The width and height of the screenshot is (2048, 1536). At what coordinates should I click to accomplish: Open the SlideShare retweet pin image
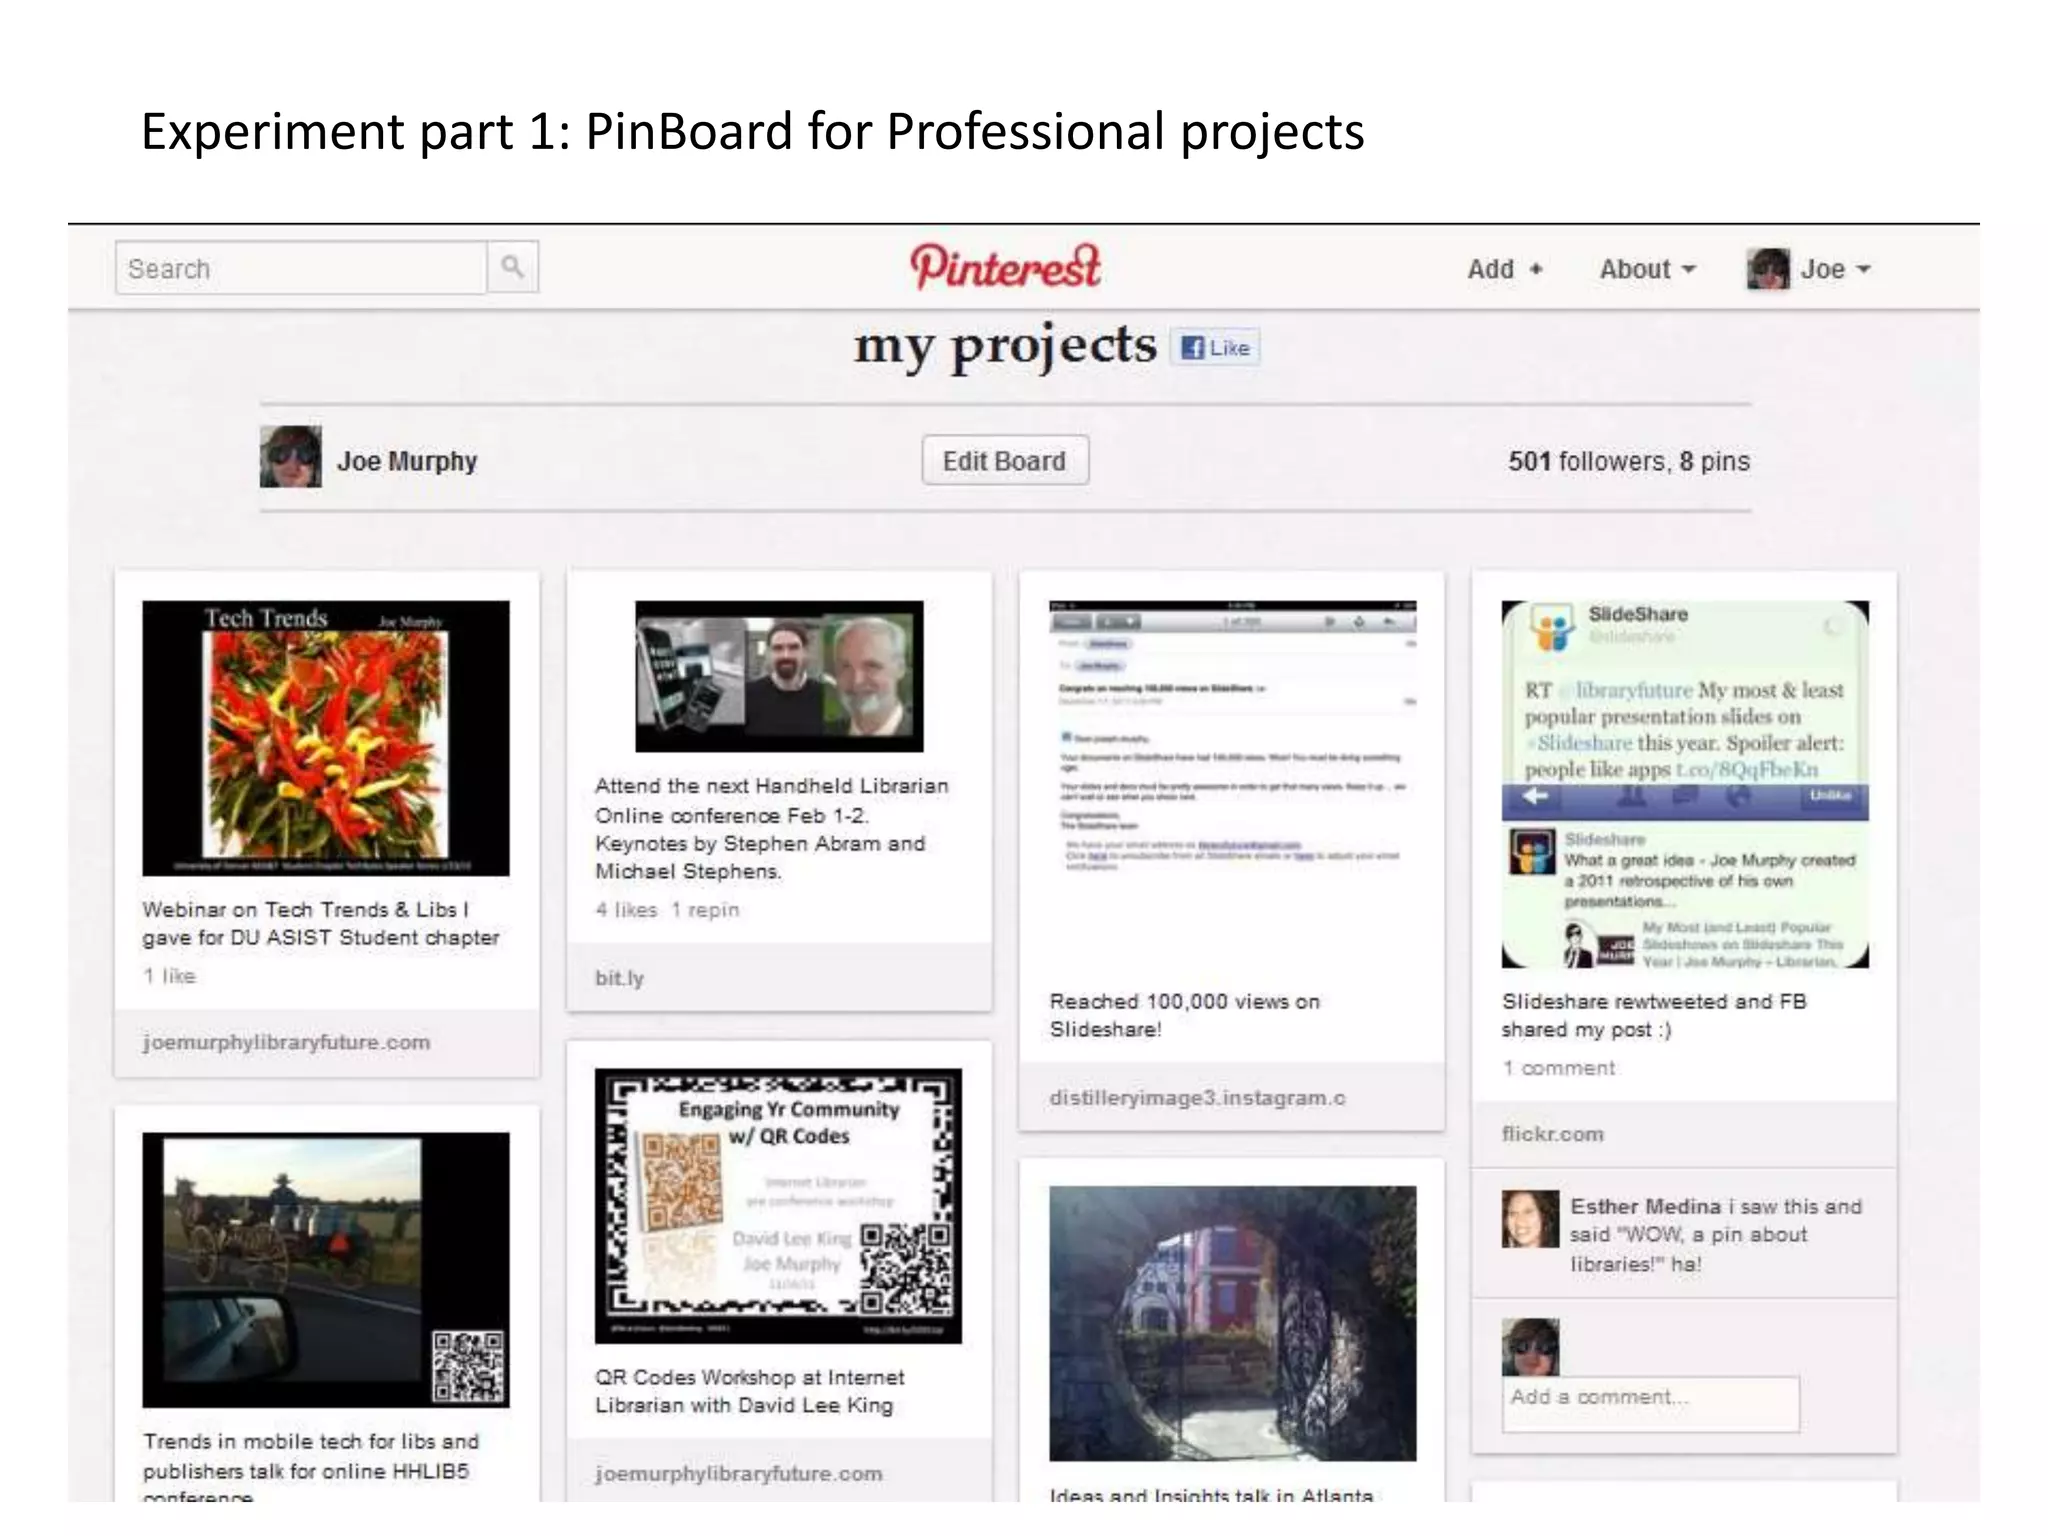pyautogui.click(x=1685, y=784)
